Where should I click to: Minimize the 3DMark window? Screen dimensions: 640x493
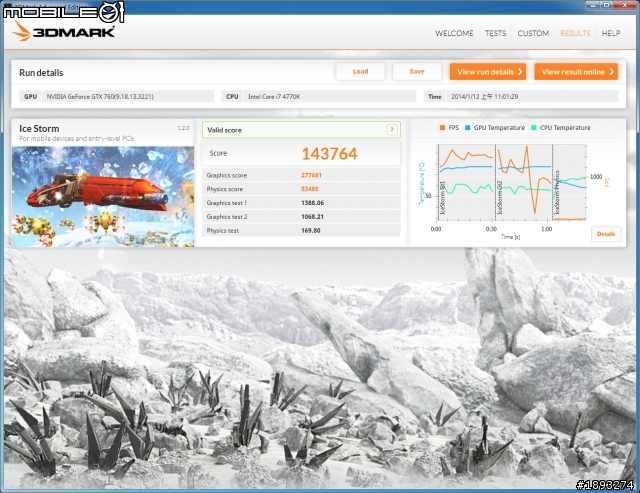coord(593,6)
